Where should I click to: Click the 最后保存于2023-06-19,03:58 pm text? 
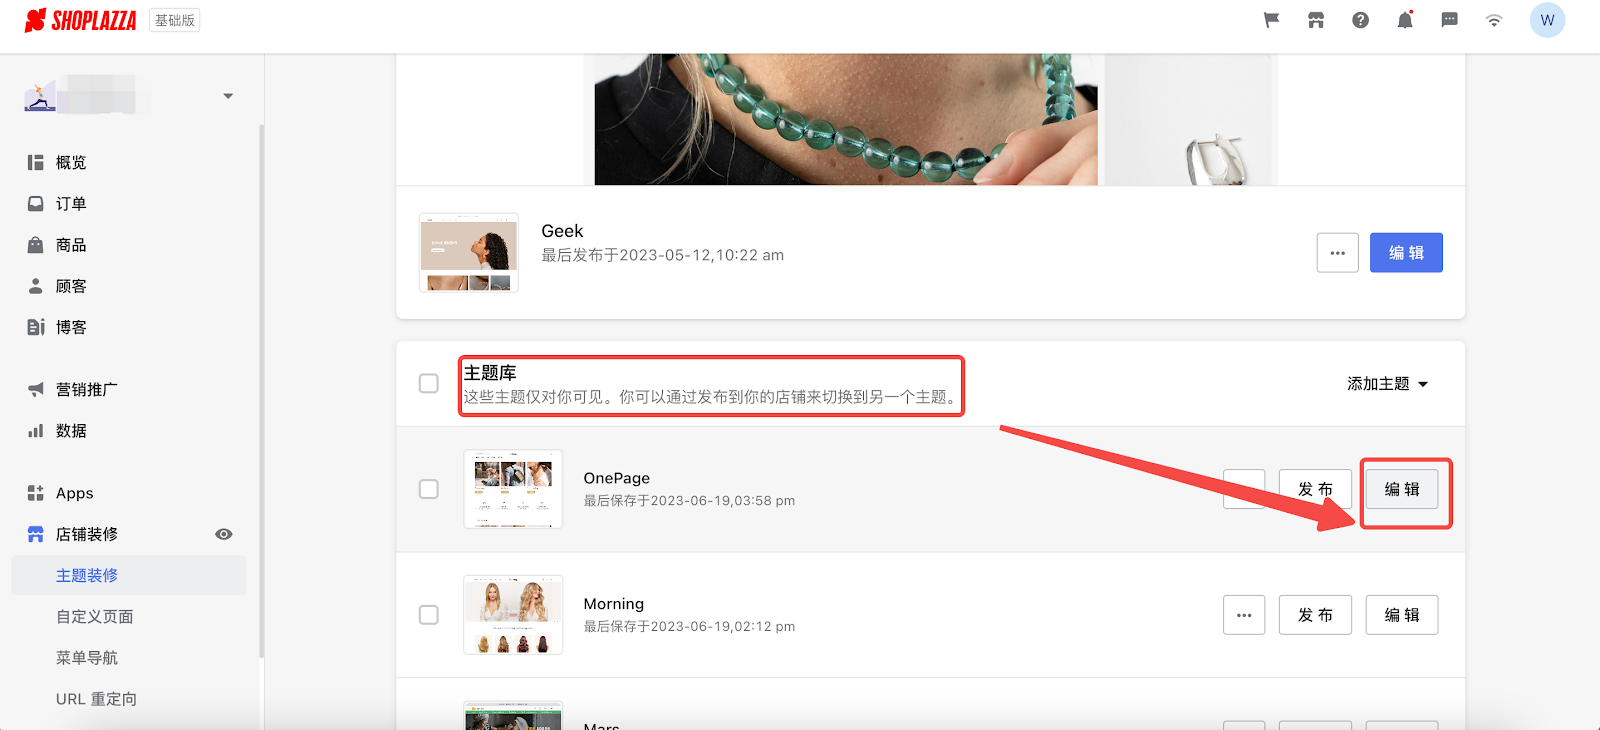pos(689,501)
